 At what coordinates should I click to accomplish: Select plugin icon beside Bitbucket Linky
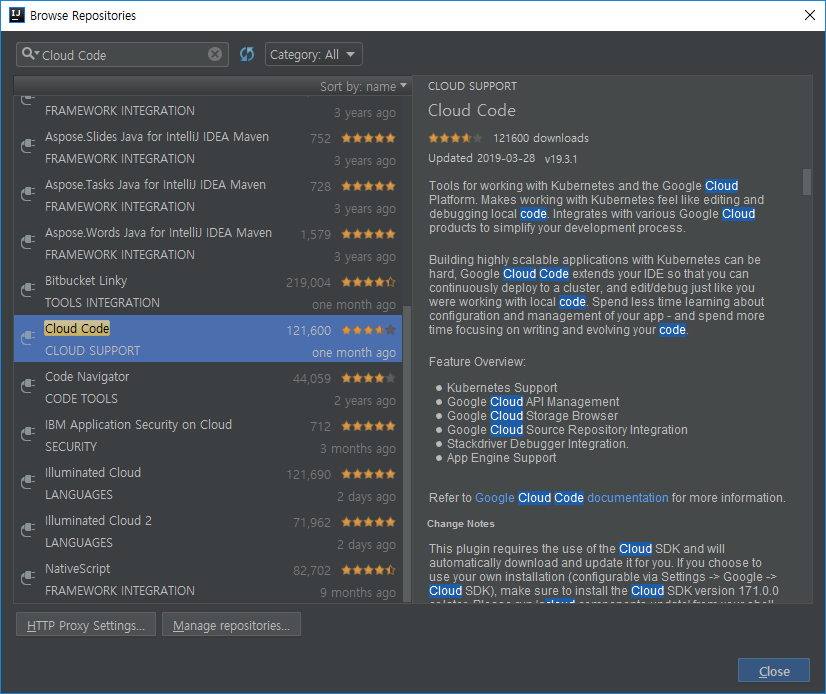click(28, 289)
